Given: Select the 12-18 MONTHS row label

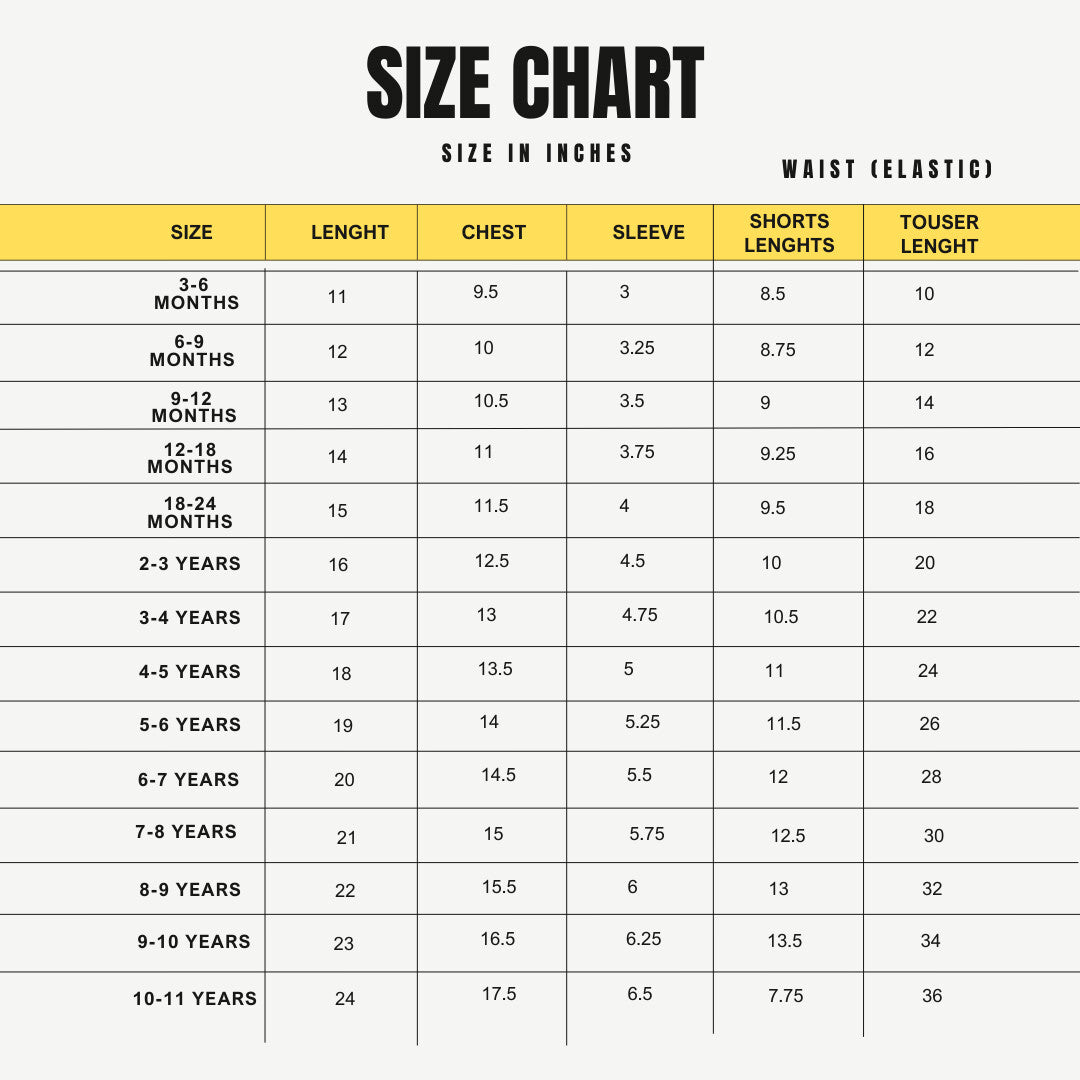Looking at the screenshot, I should pyautogui.click(x=190, y=458).
